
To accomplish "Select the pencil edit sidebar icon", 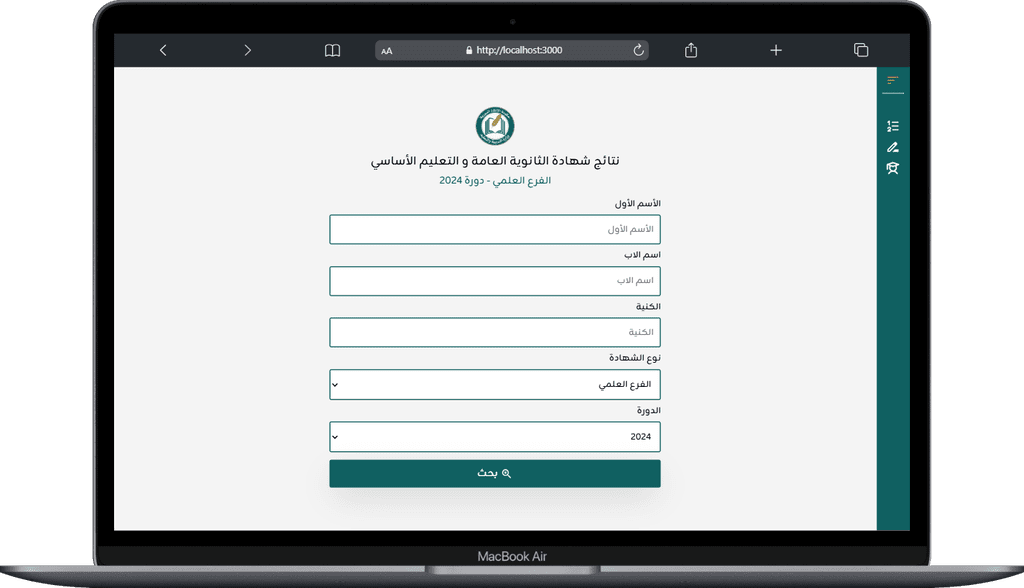I will tap(893, 147).
